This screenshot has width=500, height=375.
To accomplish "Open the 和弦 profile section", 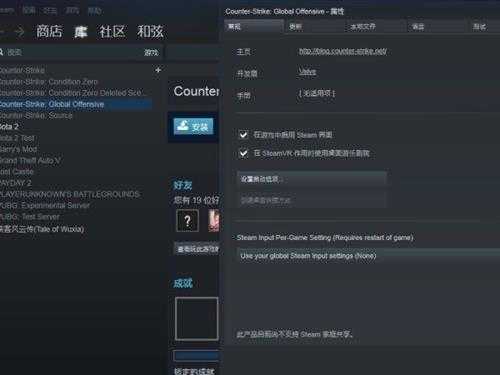I will point(150,31).
